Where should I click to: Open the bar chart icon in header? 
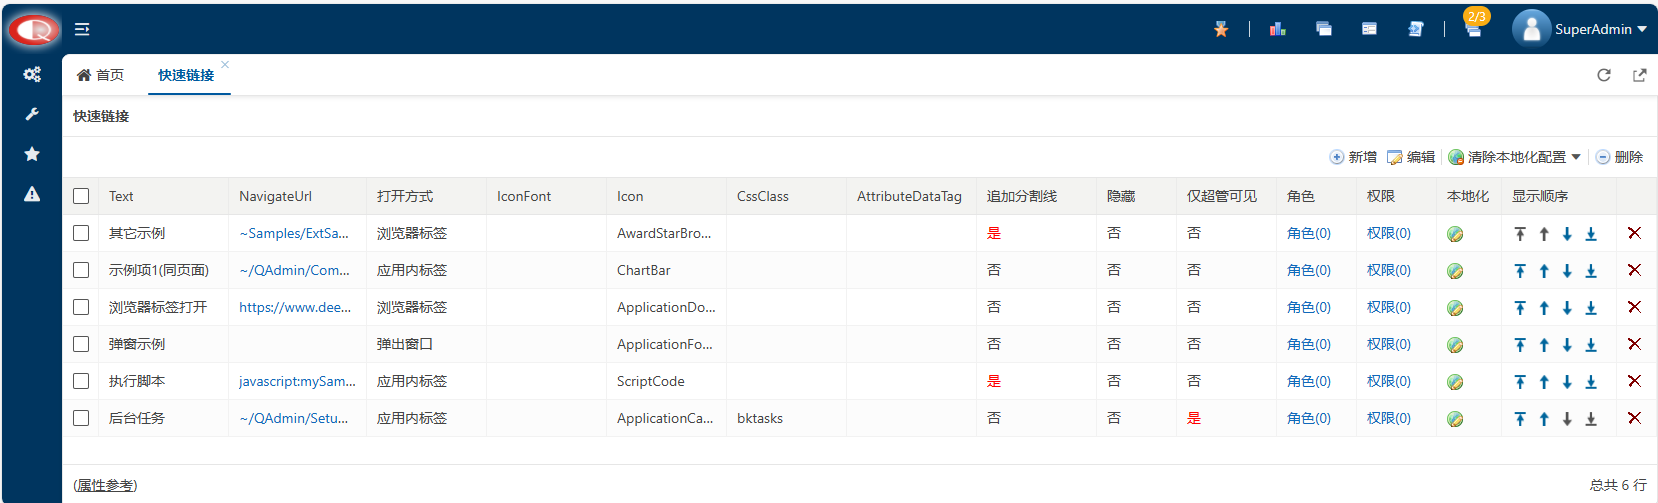(1277, 29)
